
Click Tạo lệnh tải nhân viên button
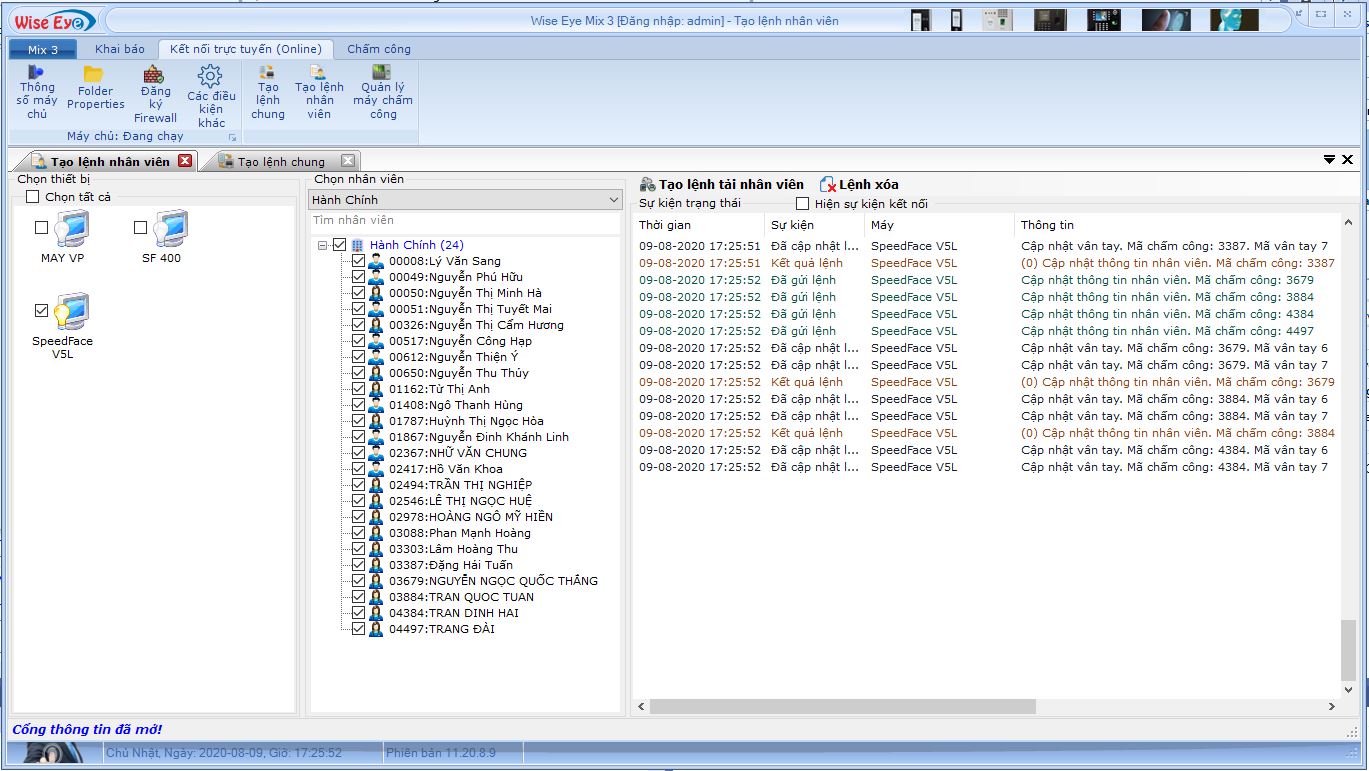[721, 184]
